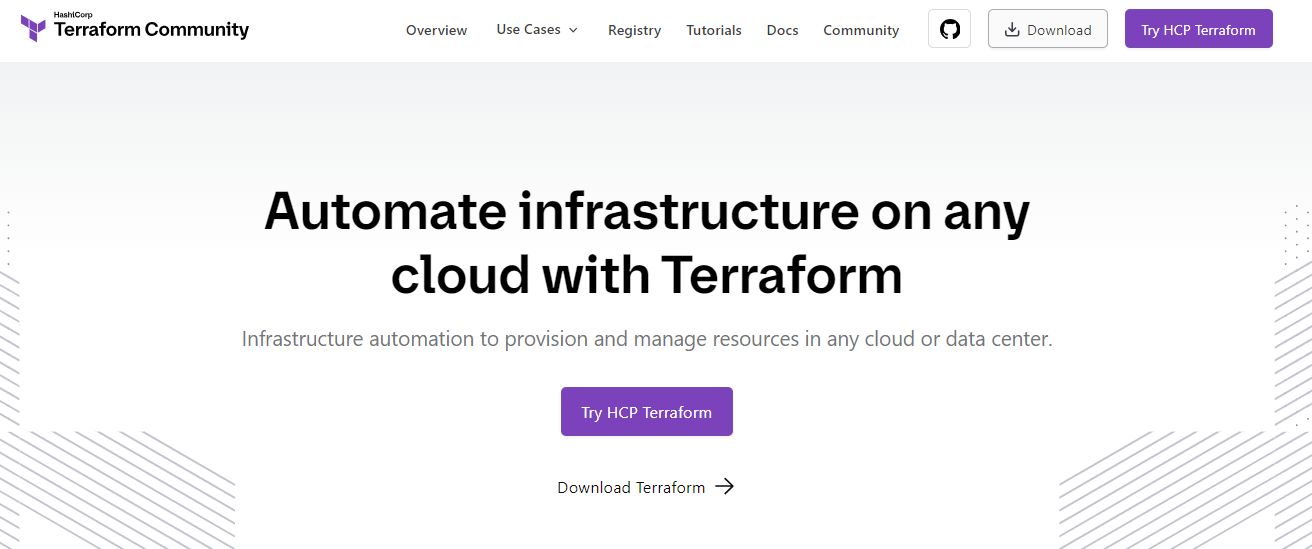This screenshot has height=549, width=1312.
Task: Open the Tutorials nav link
Action: coord(714,30)
